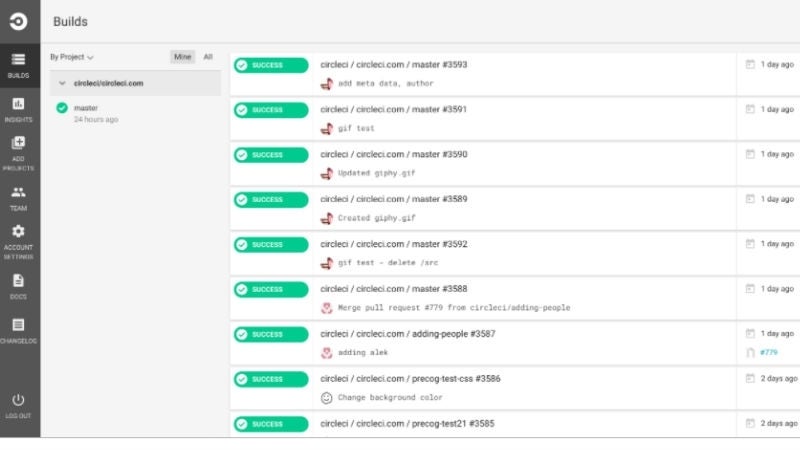
Task: Click commit message 'Updated giphy.gif'
Action: coord(377,173)
